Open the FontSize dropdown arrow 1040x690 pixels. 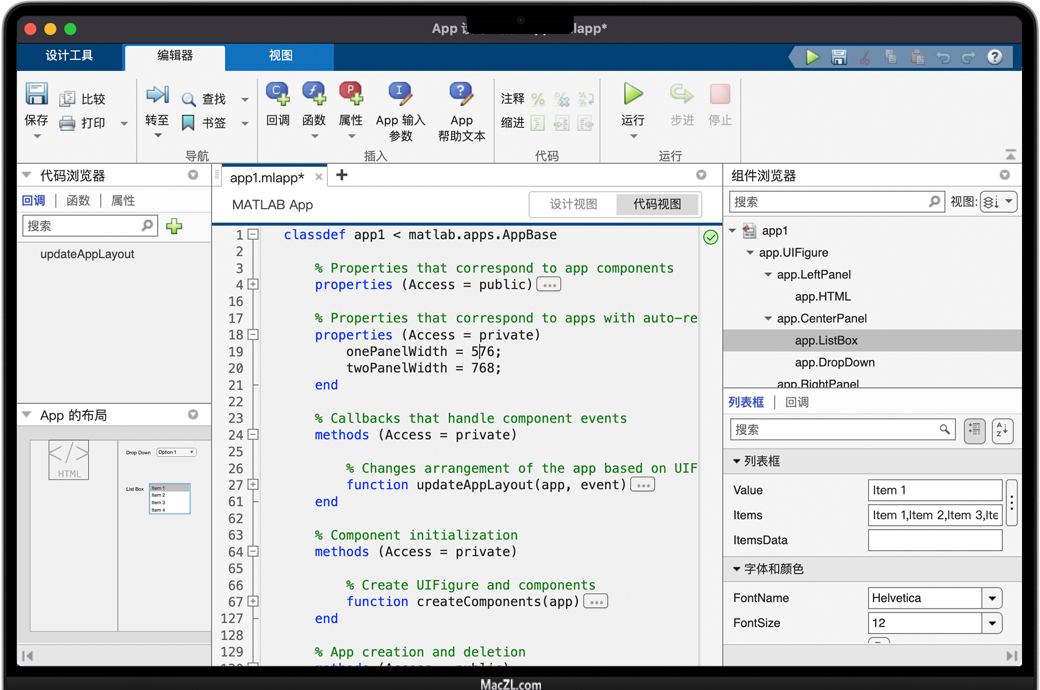tap(992, 623)
